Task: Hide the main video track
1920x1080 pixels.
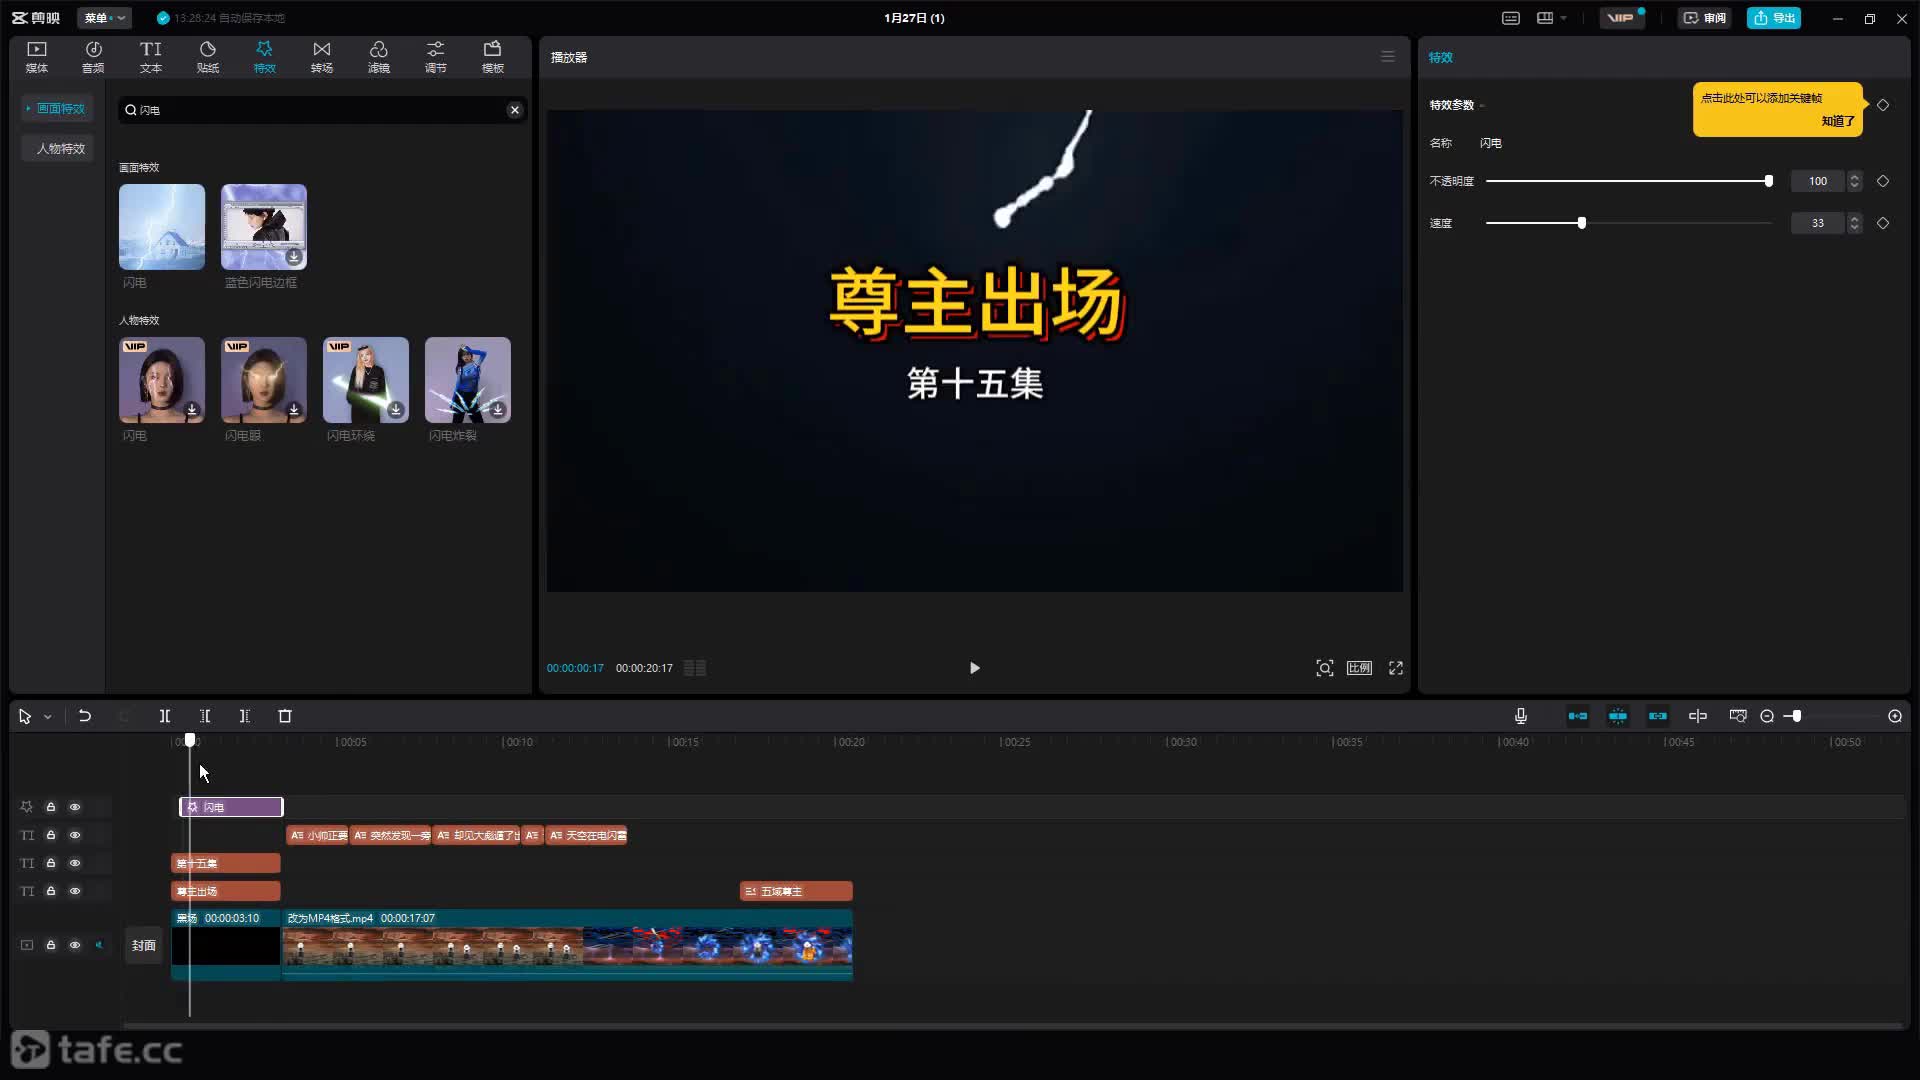Action: pyautogui.click(x=75, y=945)
